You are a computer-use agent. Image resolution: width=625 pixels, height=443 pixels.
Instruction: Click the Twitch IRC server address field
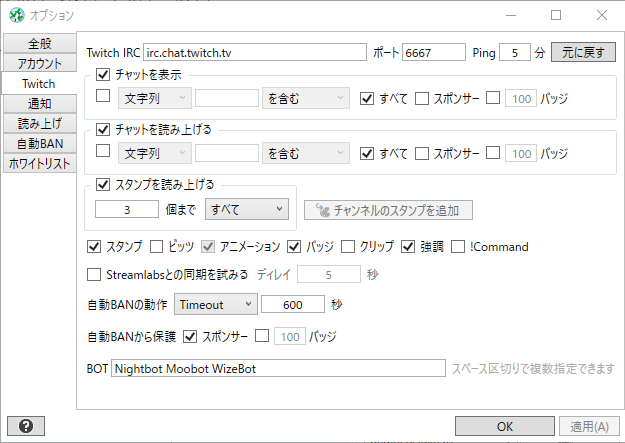click(255, 52)
